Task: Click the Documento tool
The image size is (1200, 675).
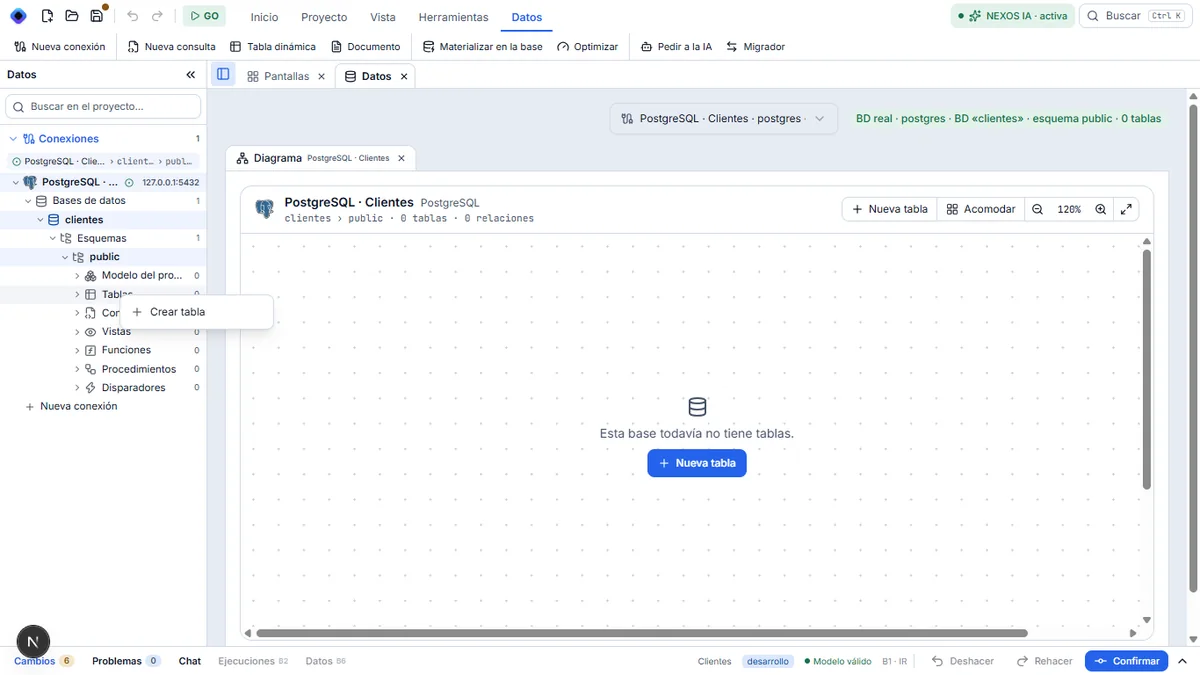Action: (366, 47)
